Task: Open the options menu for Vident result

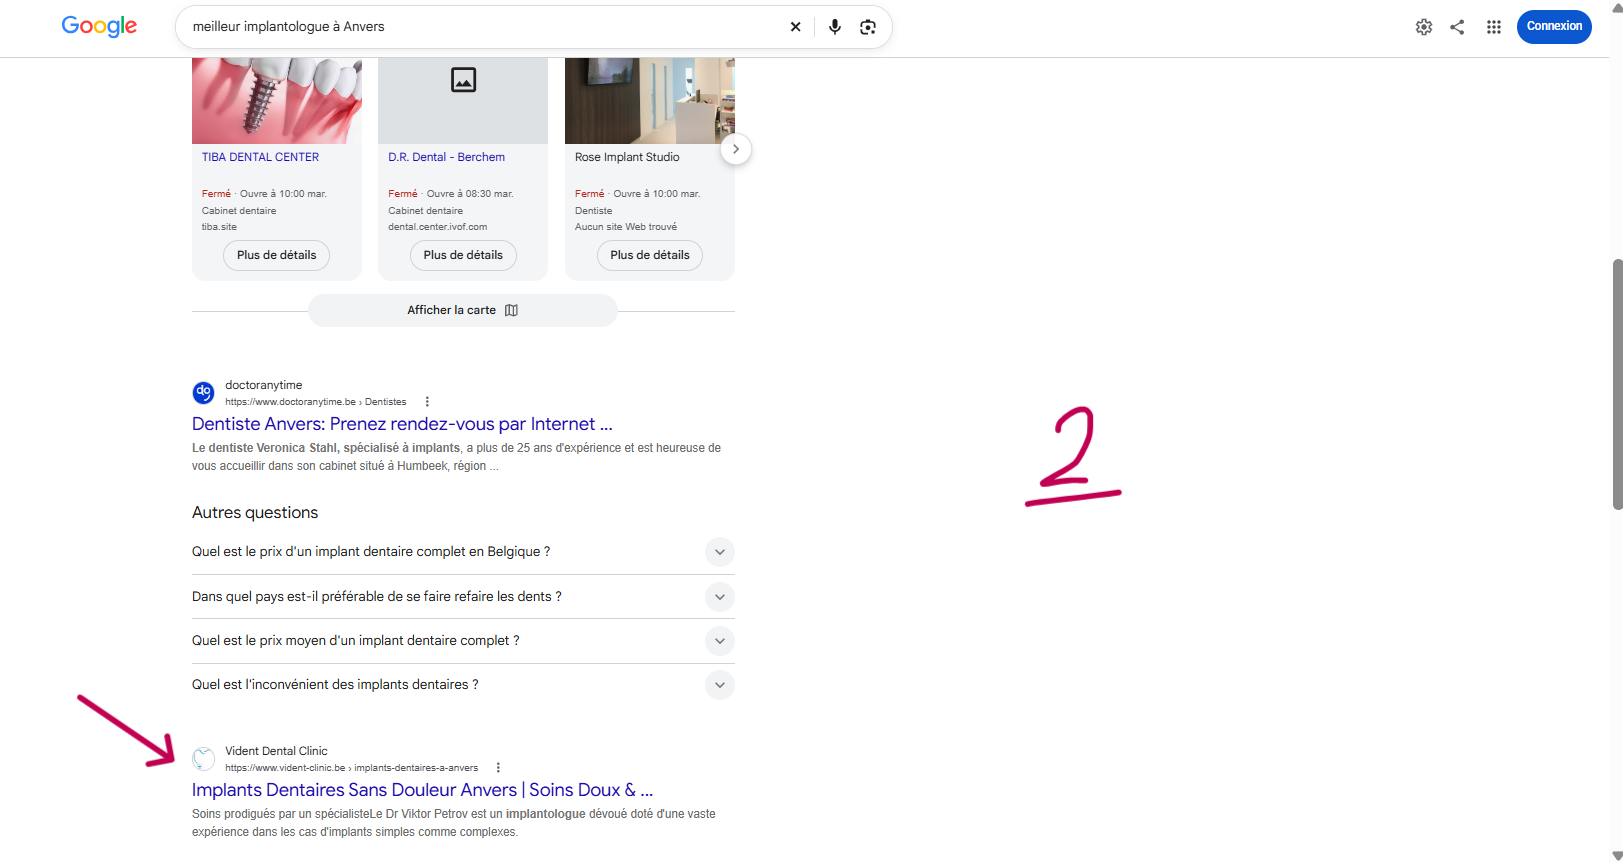Action: tap(498, 768)
